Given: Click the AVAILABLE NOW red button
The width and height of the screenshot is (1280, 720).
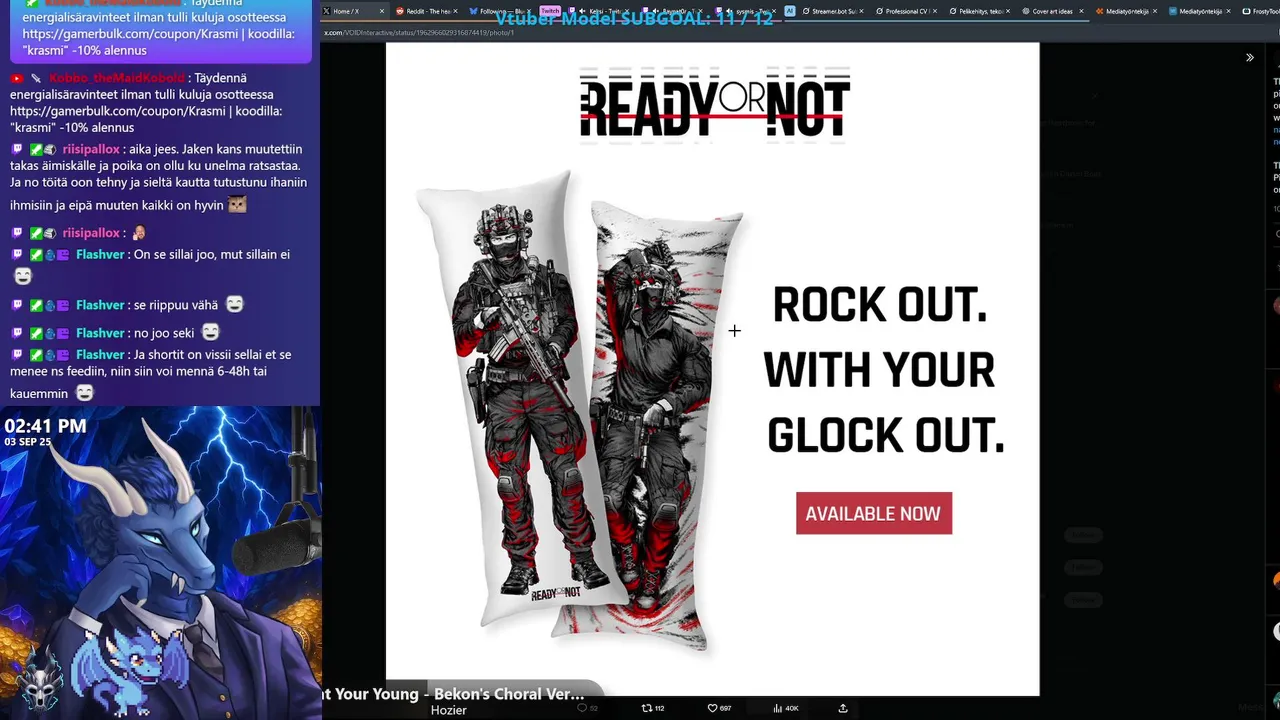Looking at the screenshot, I should (874, 513).
